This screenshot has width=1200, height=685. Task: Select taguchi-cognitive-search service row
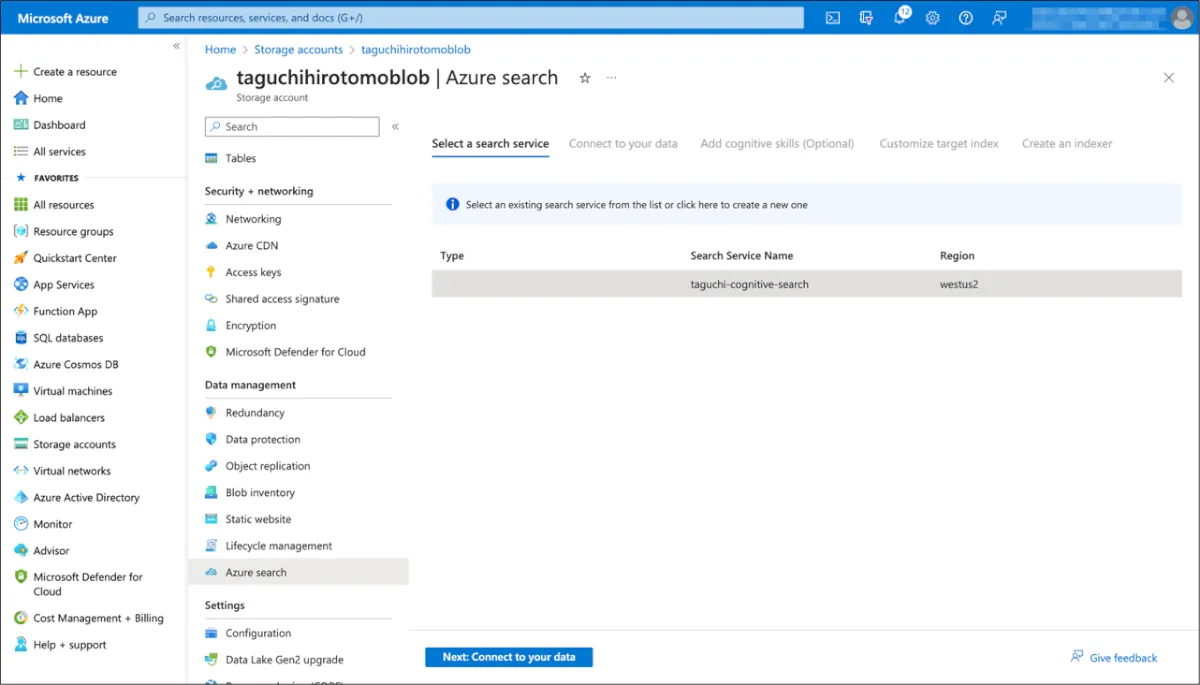pos(749,284)
